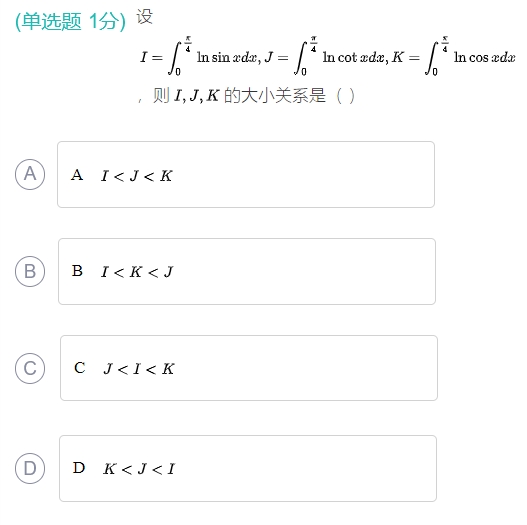This screenshot has height=525, width=527.
Task: Select the circular radio button B
Action: (30, 271)
